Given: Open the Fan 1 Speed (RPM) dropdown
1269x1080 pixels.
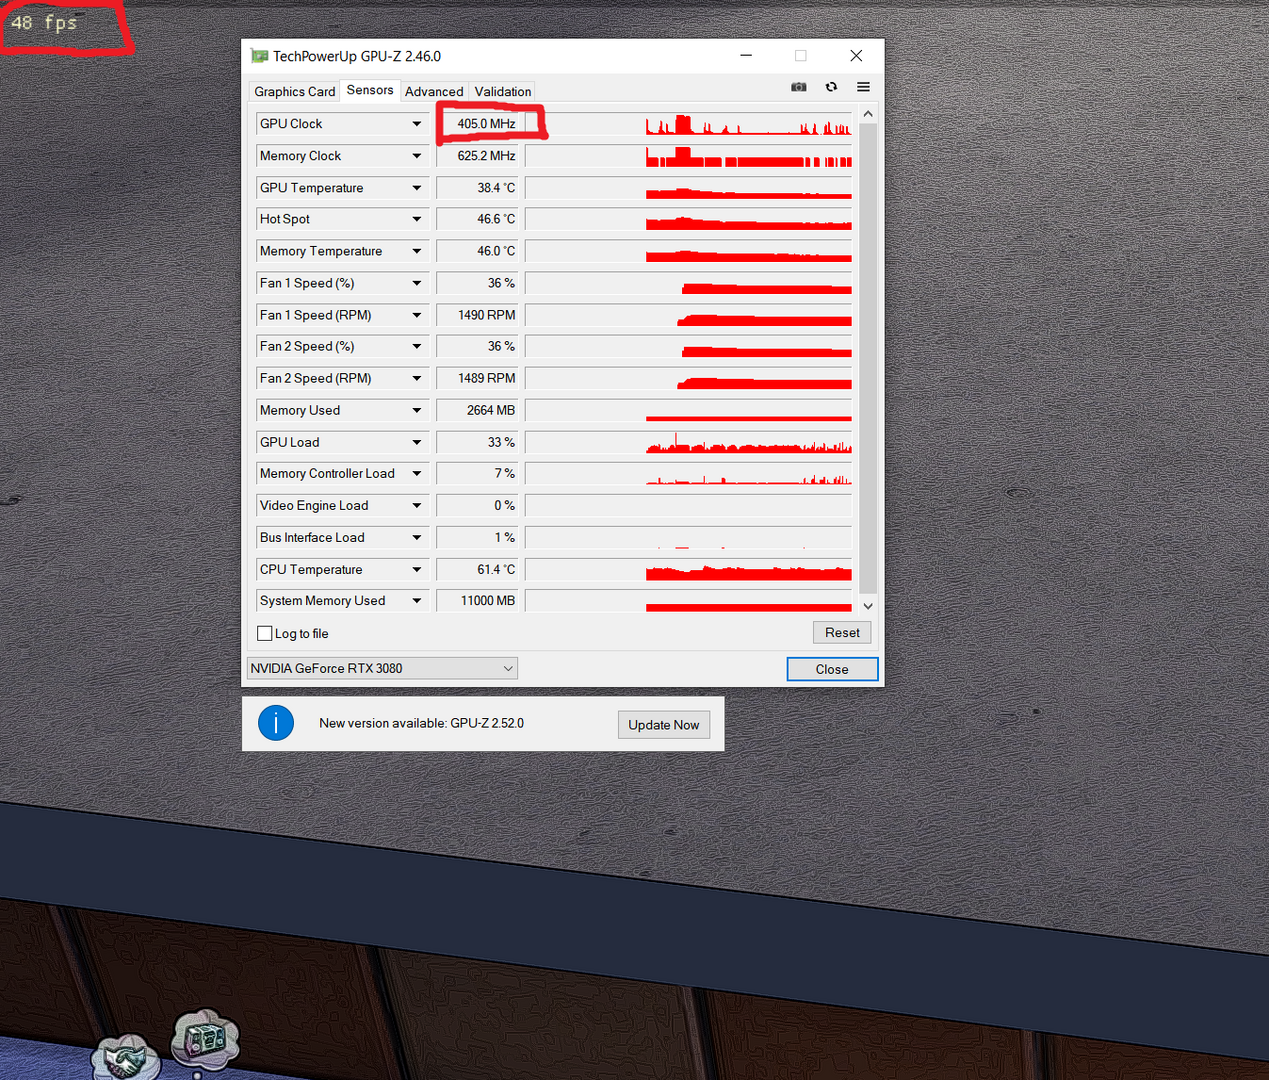Looking at the screenshot, I should click(417, 315).
